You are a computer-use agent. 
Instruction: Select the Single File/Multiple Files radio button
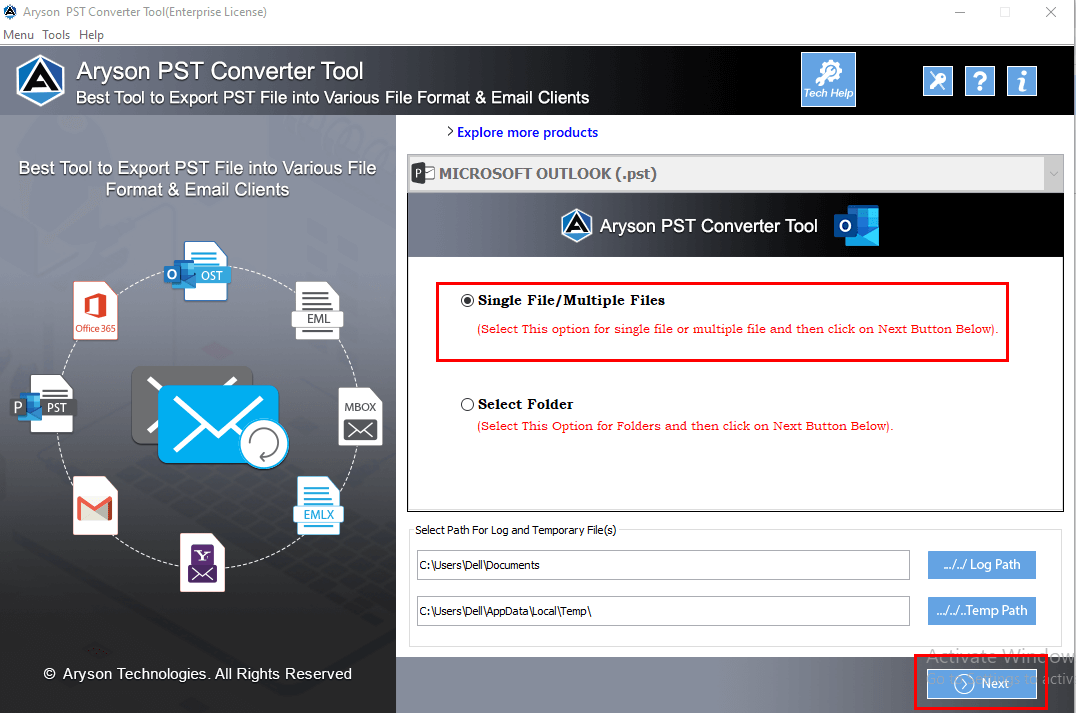(x=467, y=299)
